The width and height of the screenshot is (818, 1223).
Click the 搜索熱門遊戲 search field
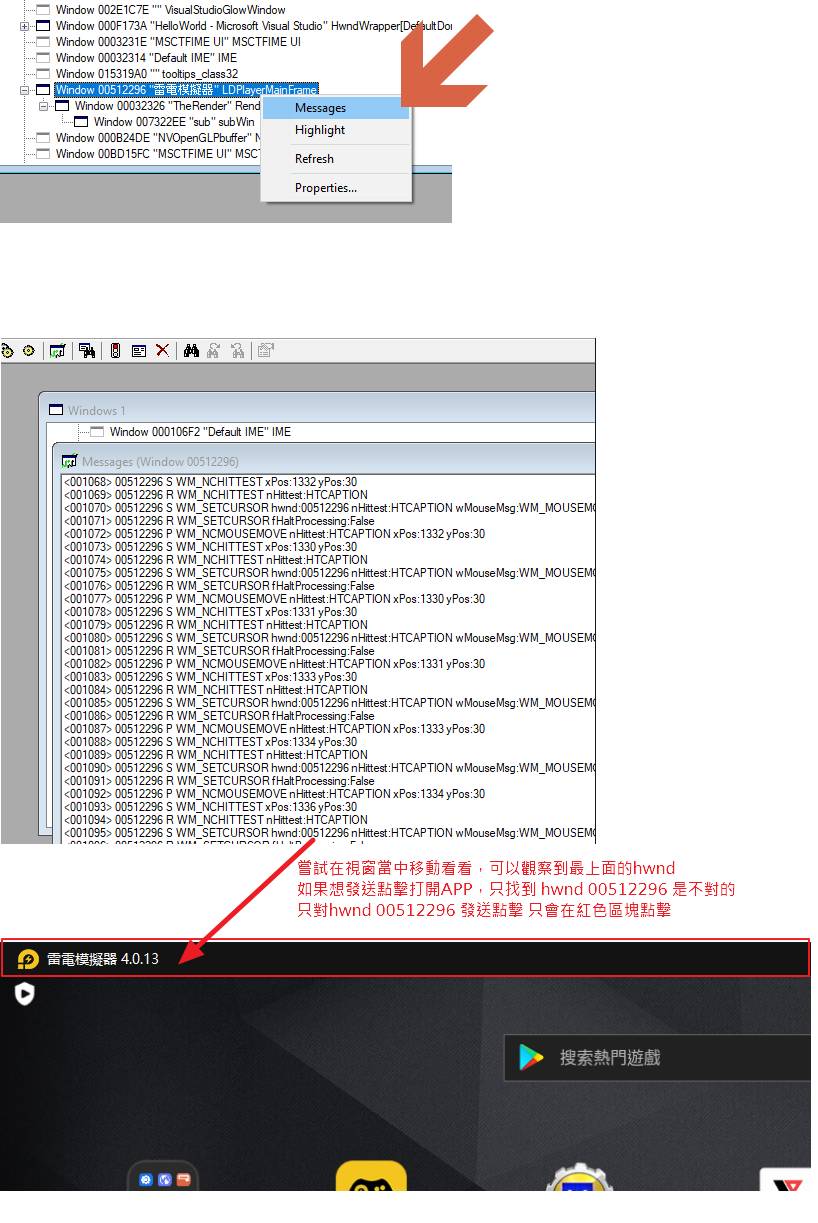point(660,1058)
